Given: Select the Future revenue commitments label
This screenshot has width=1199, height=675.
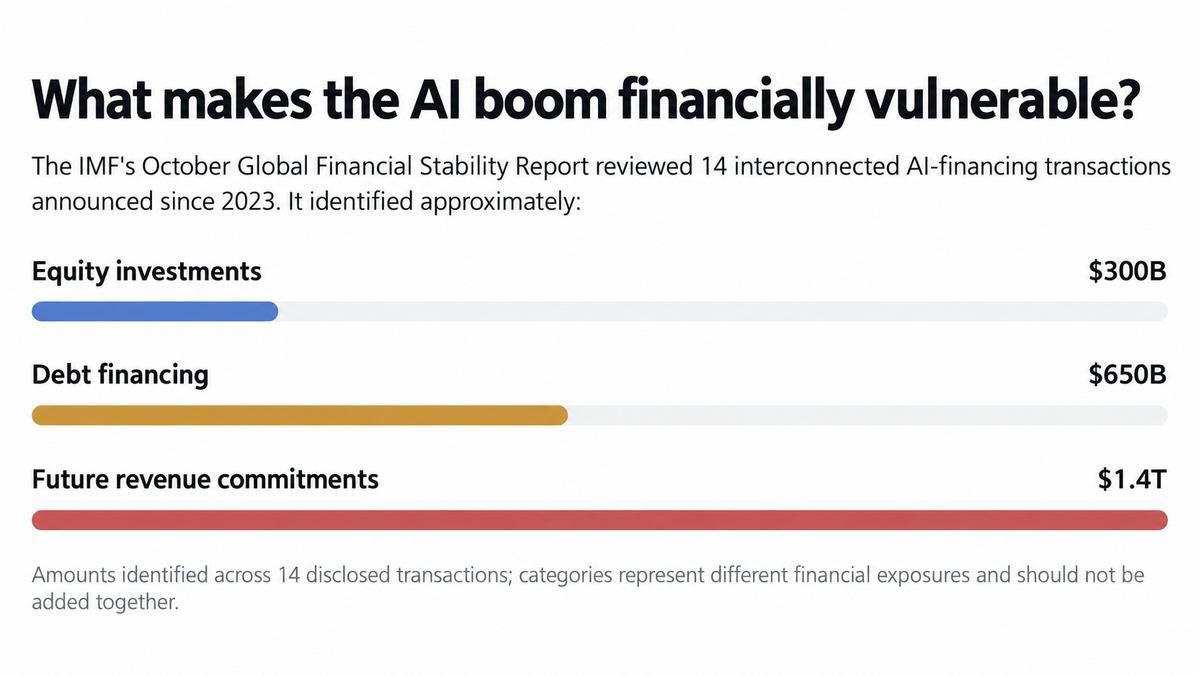Looking at the screenshot, I should click(205, 479).
